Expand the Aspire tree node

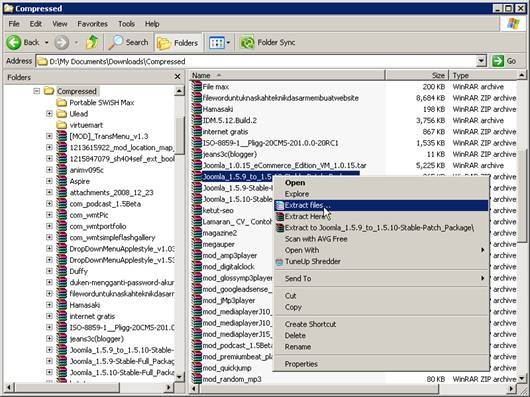(x=49, y=181)
